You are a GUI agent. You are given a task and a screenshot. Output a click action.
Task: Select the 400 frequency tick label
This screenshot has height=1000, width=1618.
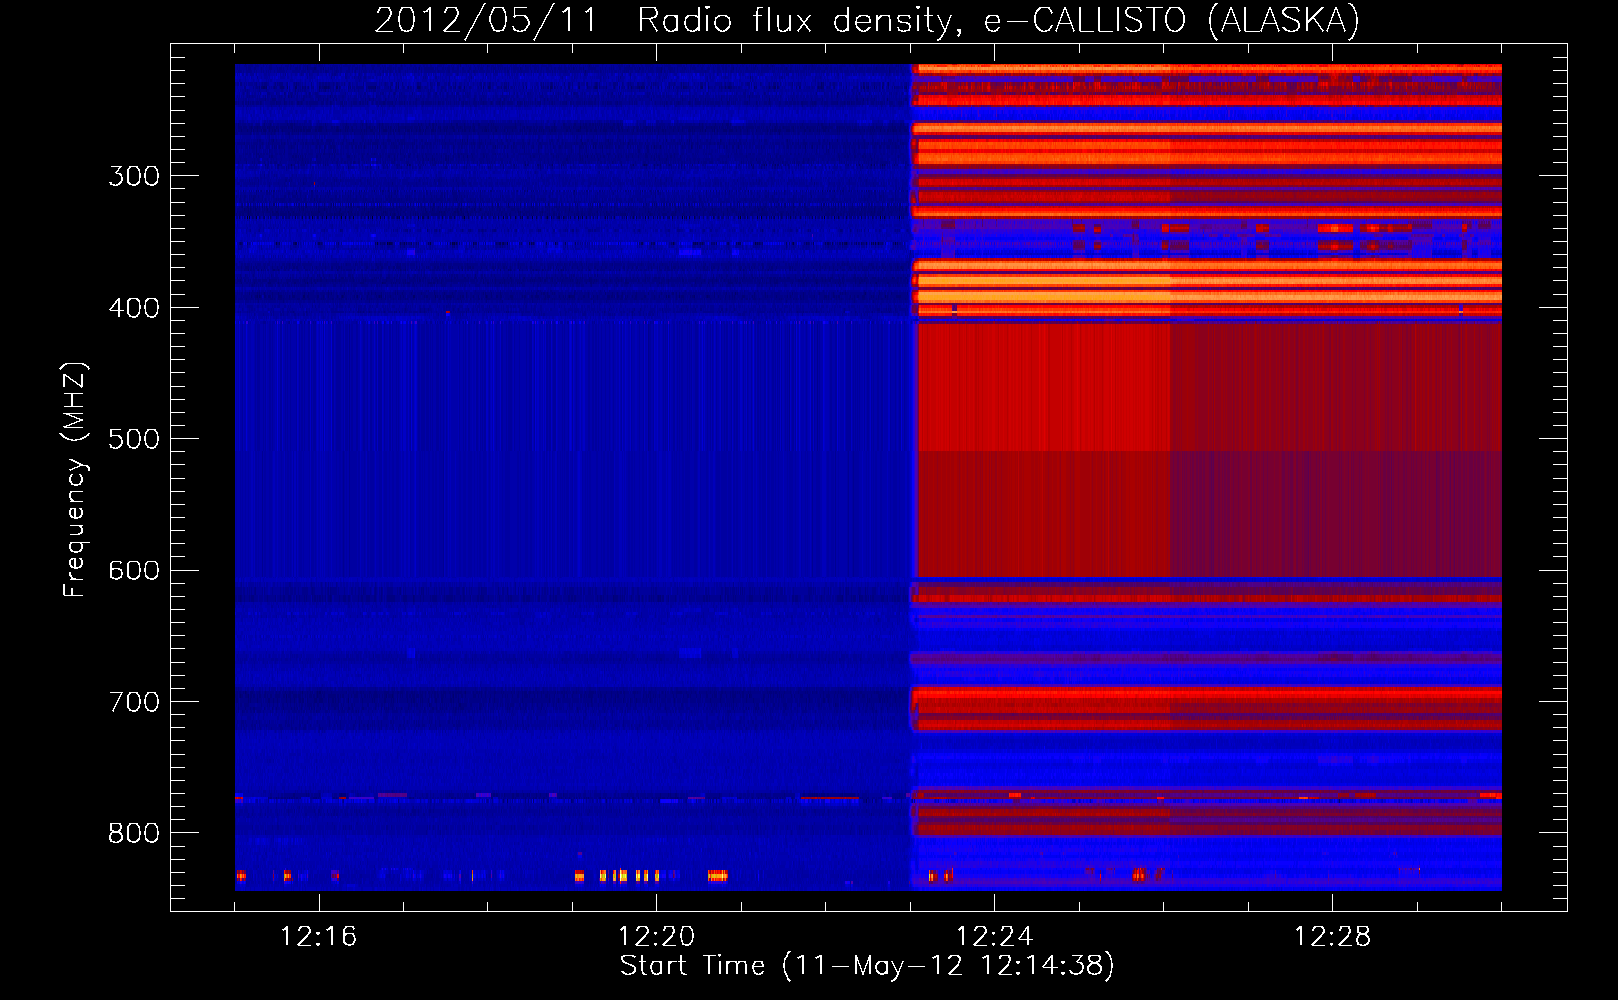[x=134, y=308]
